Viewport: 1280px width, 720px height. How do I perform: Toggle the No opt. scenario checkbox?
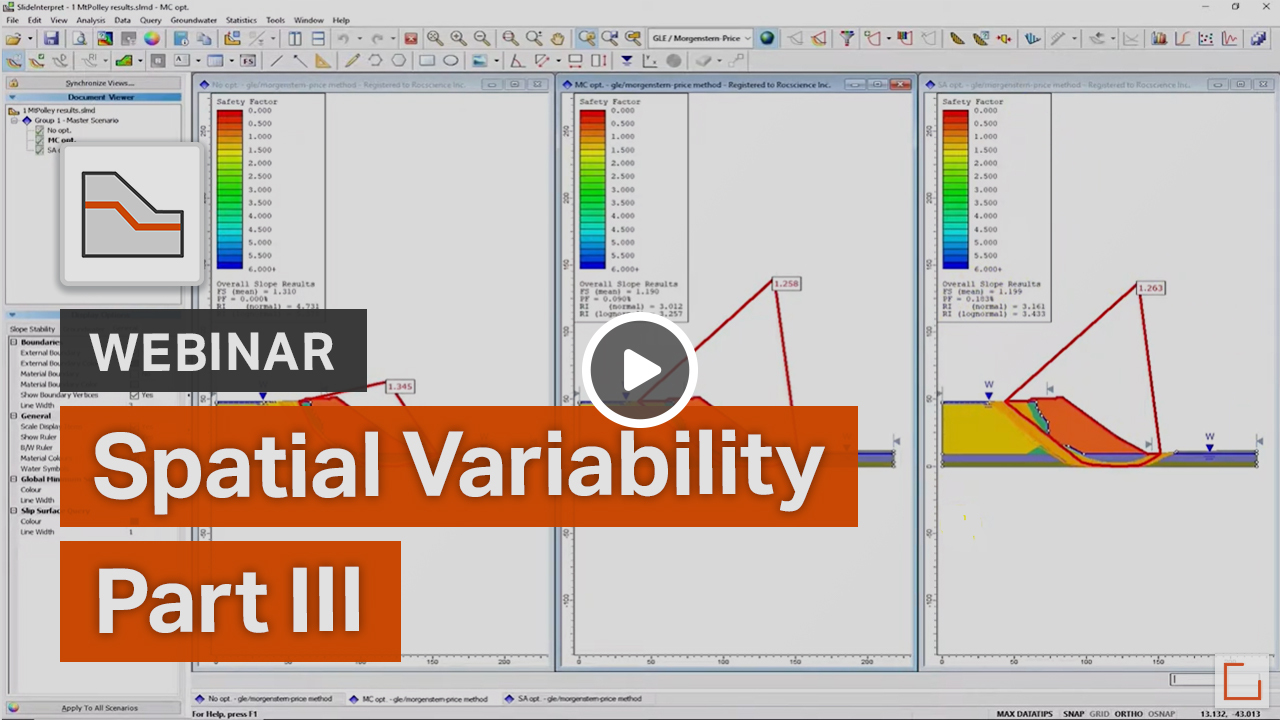click(x=40, y=130)
